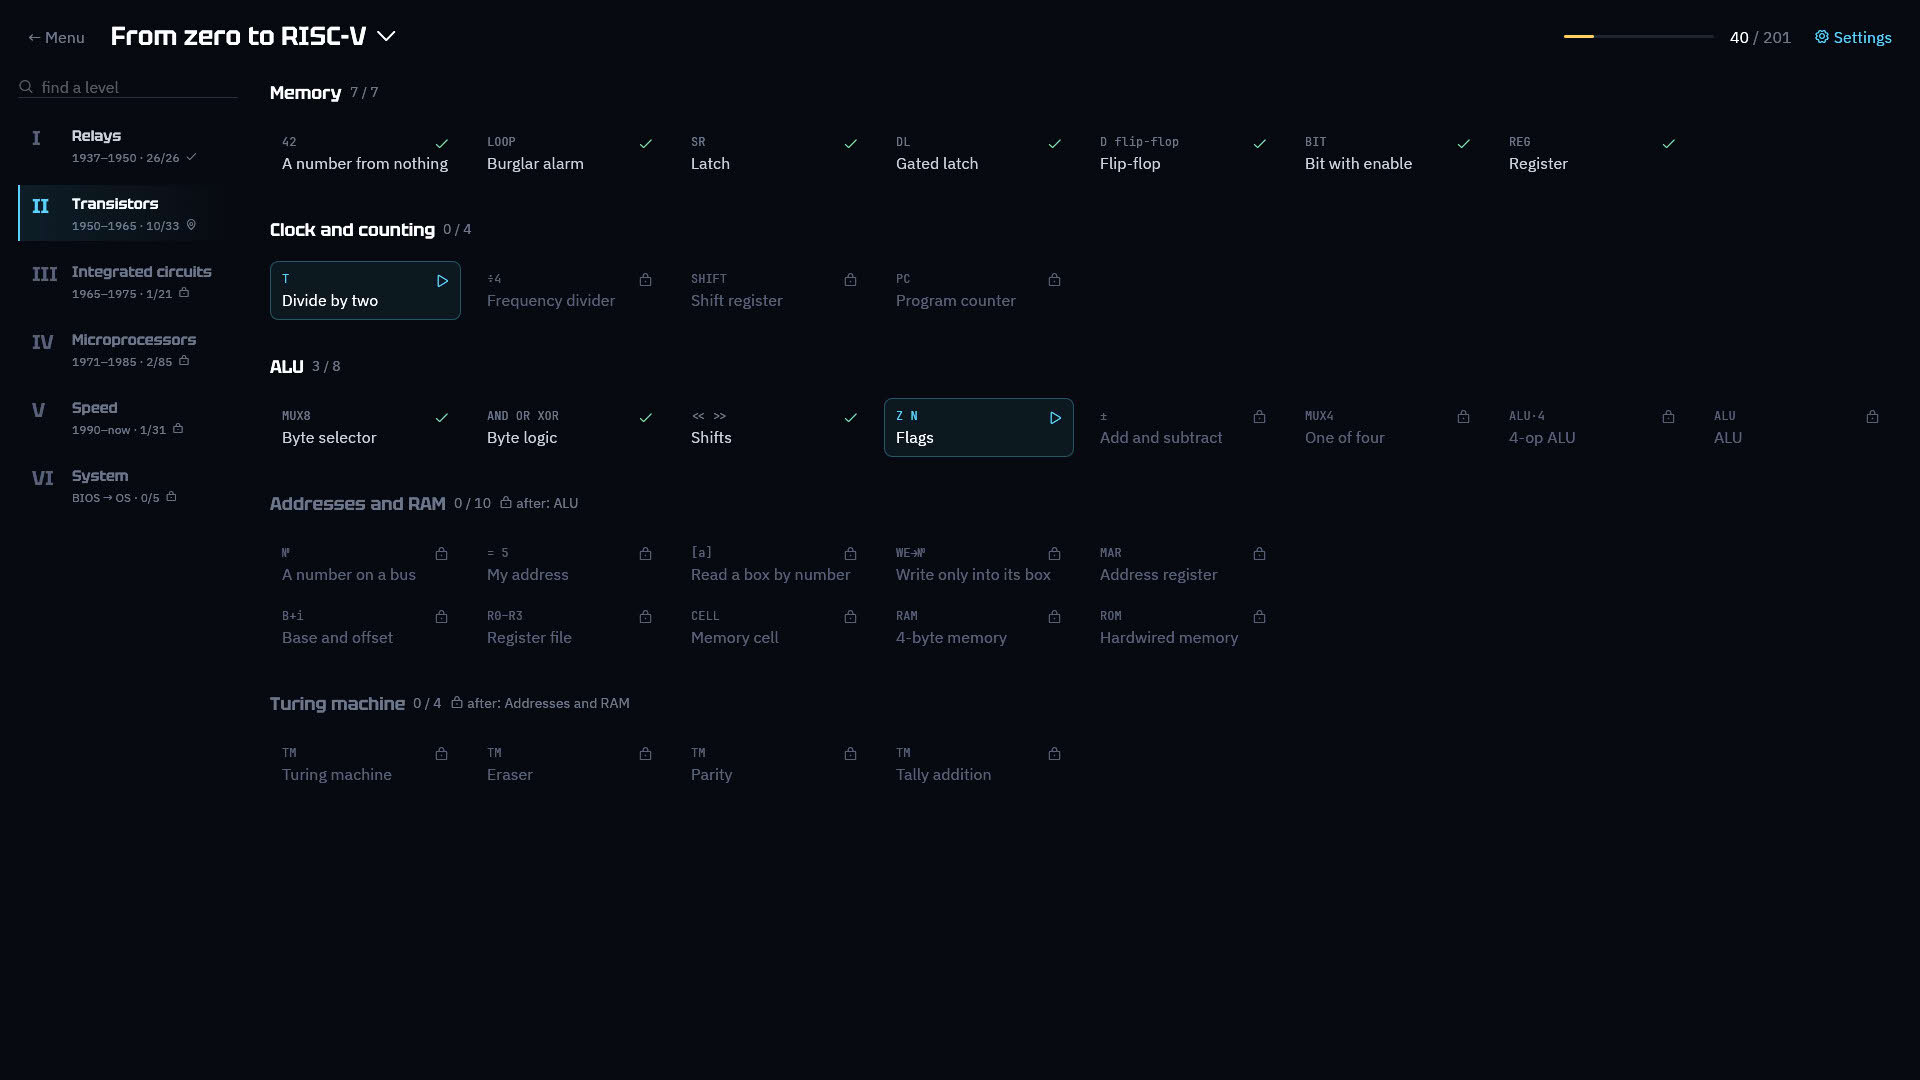Open the Divide by two level

tap(365, 291)
